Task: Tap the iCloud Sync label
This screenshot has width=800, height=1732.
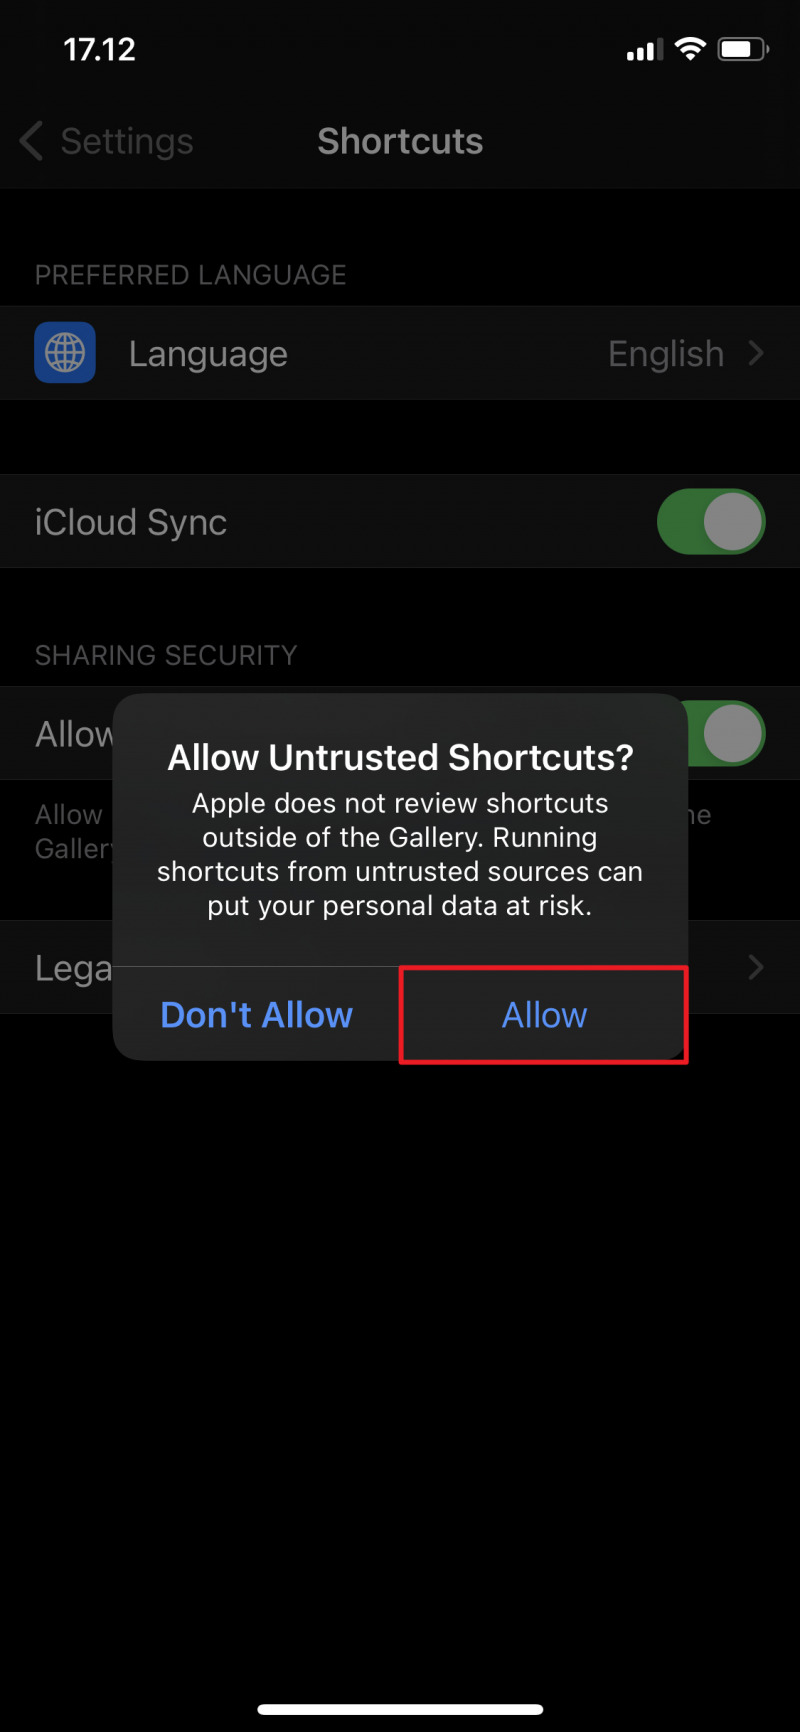Action: pyautogui.click(x=131, y=522)
